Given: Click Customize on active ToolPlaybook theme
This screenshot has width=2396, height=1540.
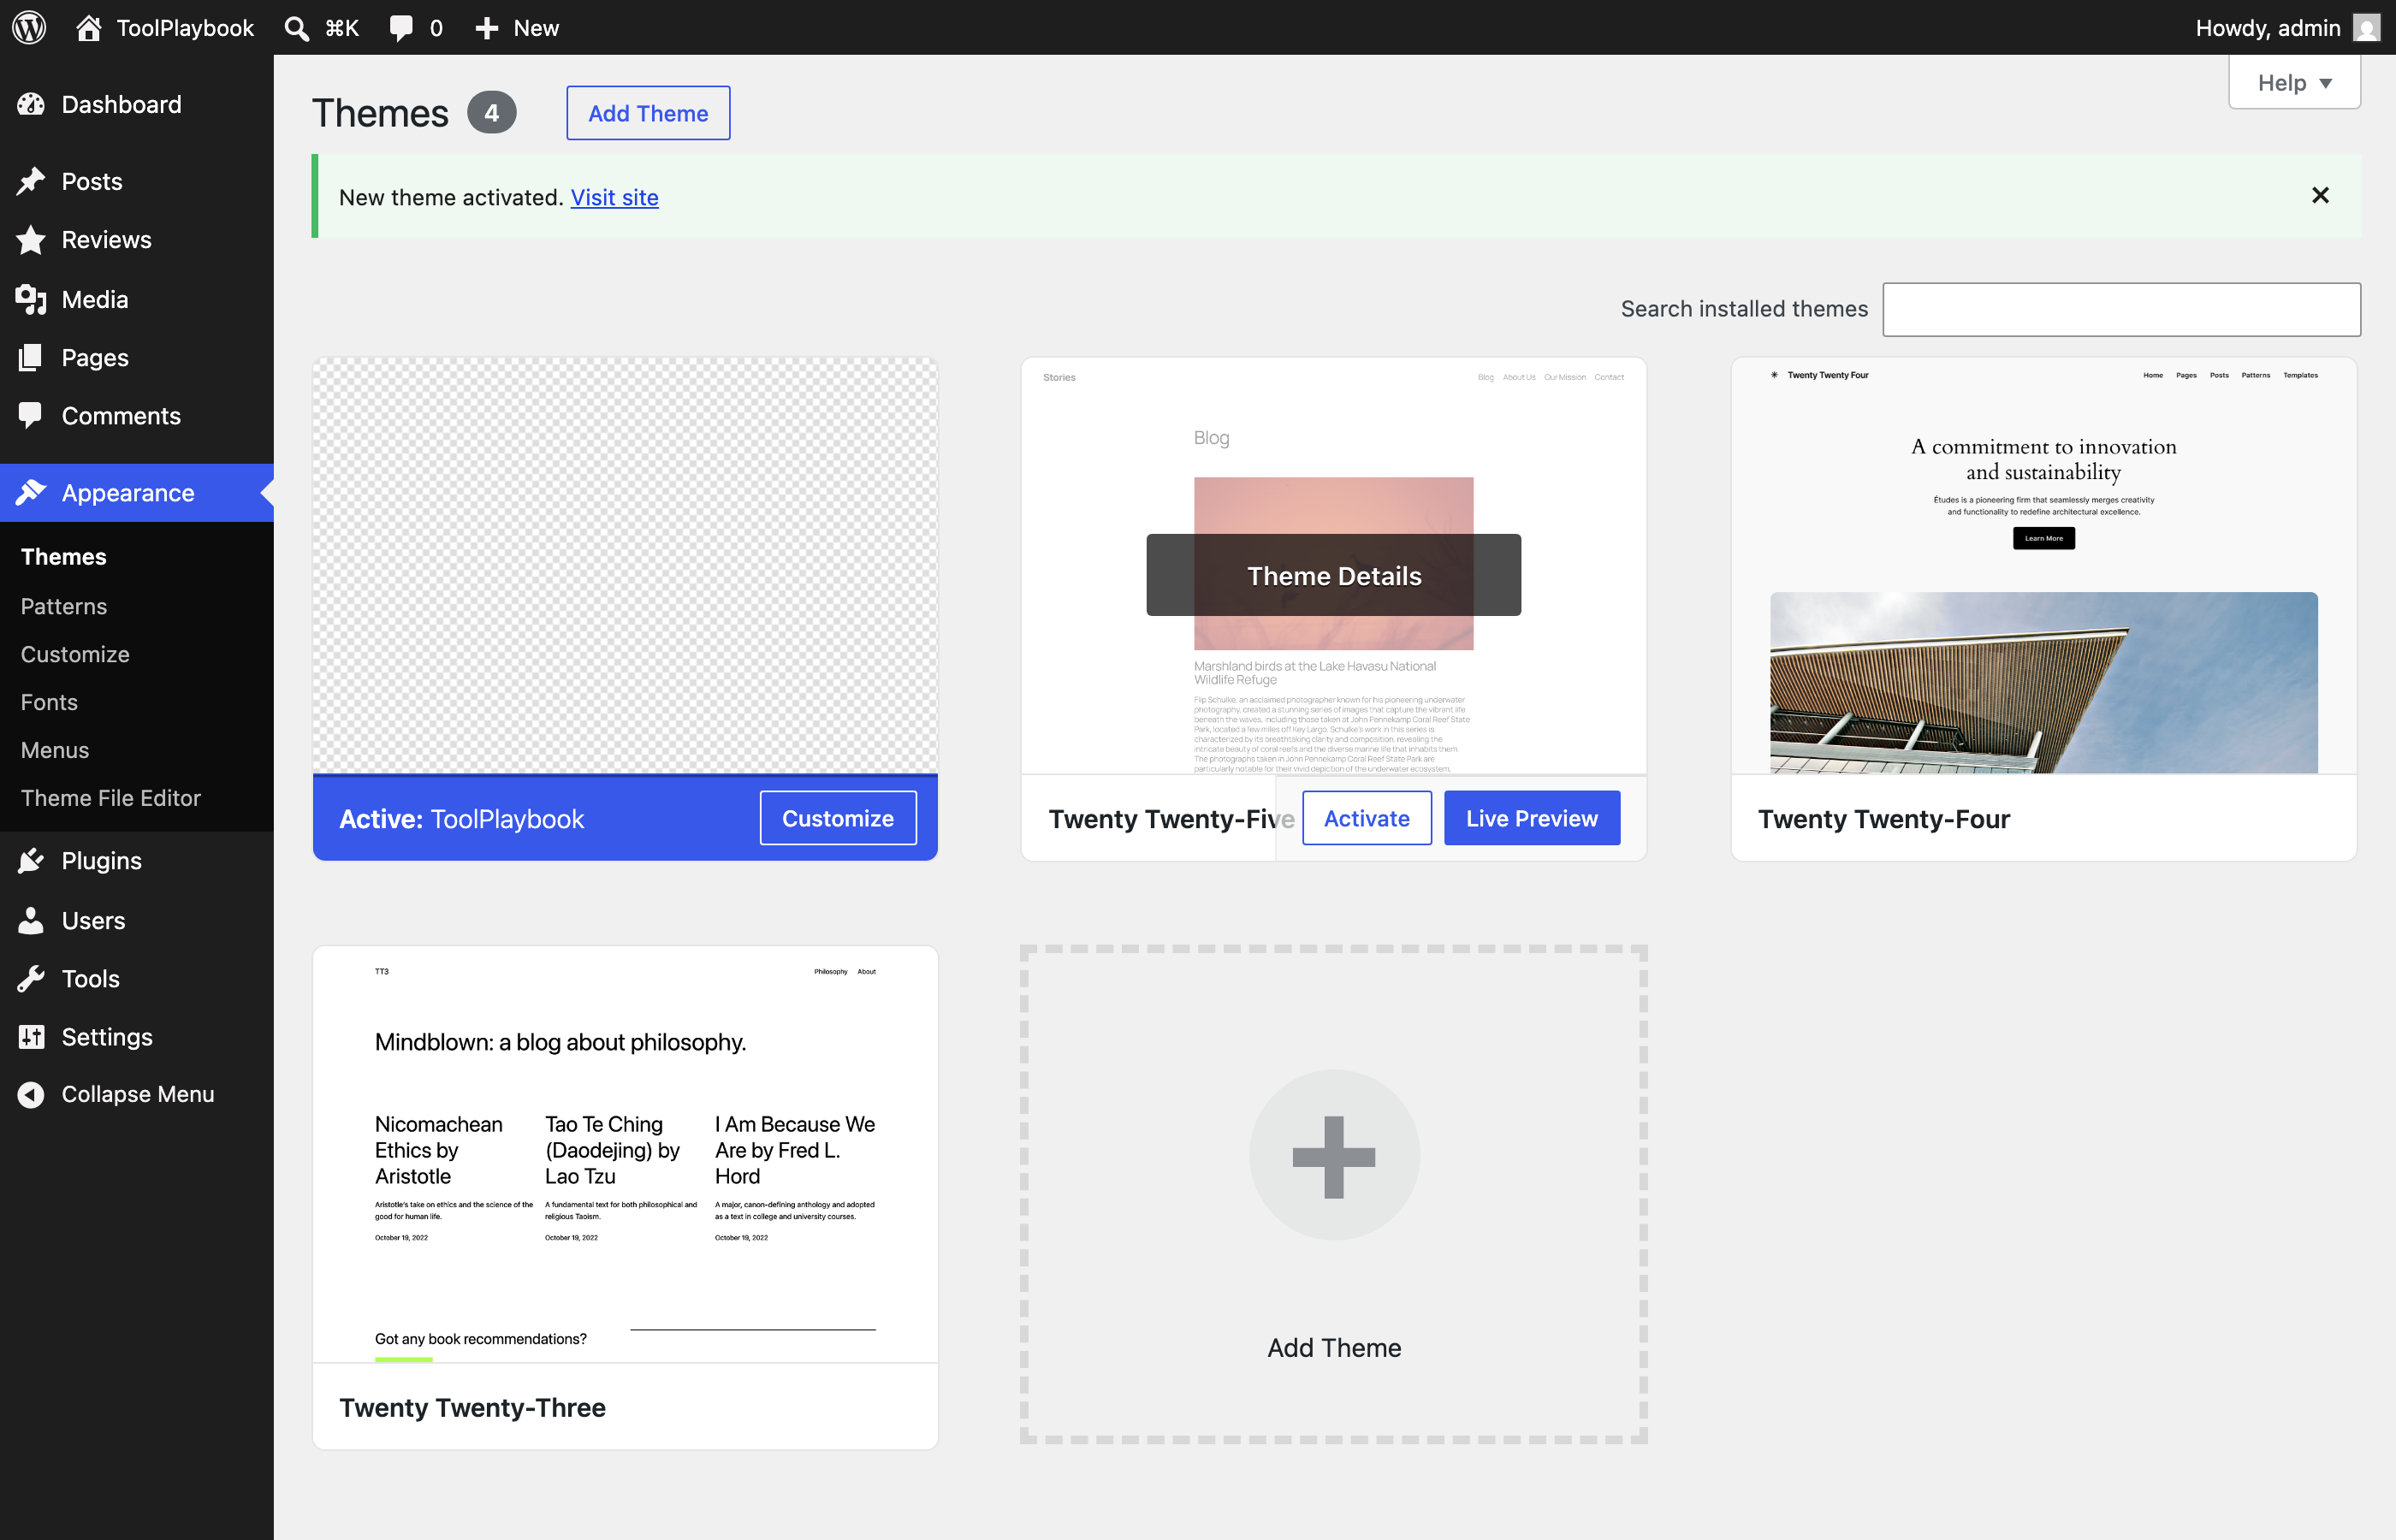Looking at the screenshot, I should [x=838, y=818].
